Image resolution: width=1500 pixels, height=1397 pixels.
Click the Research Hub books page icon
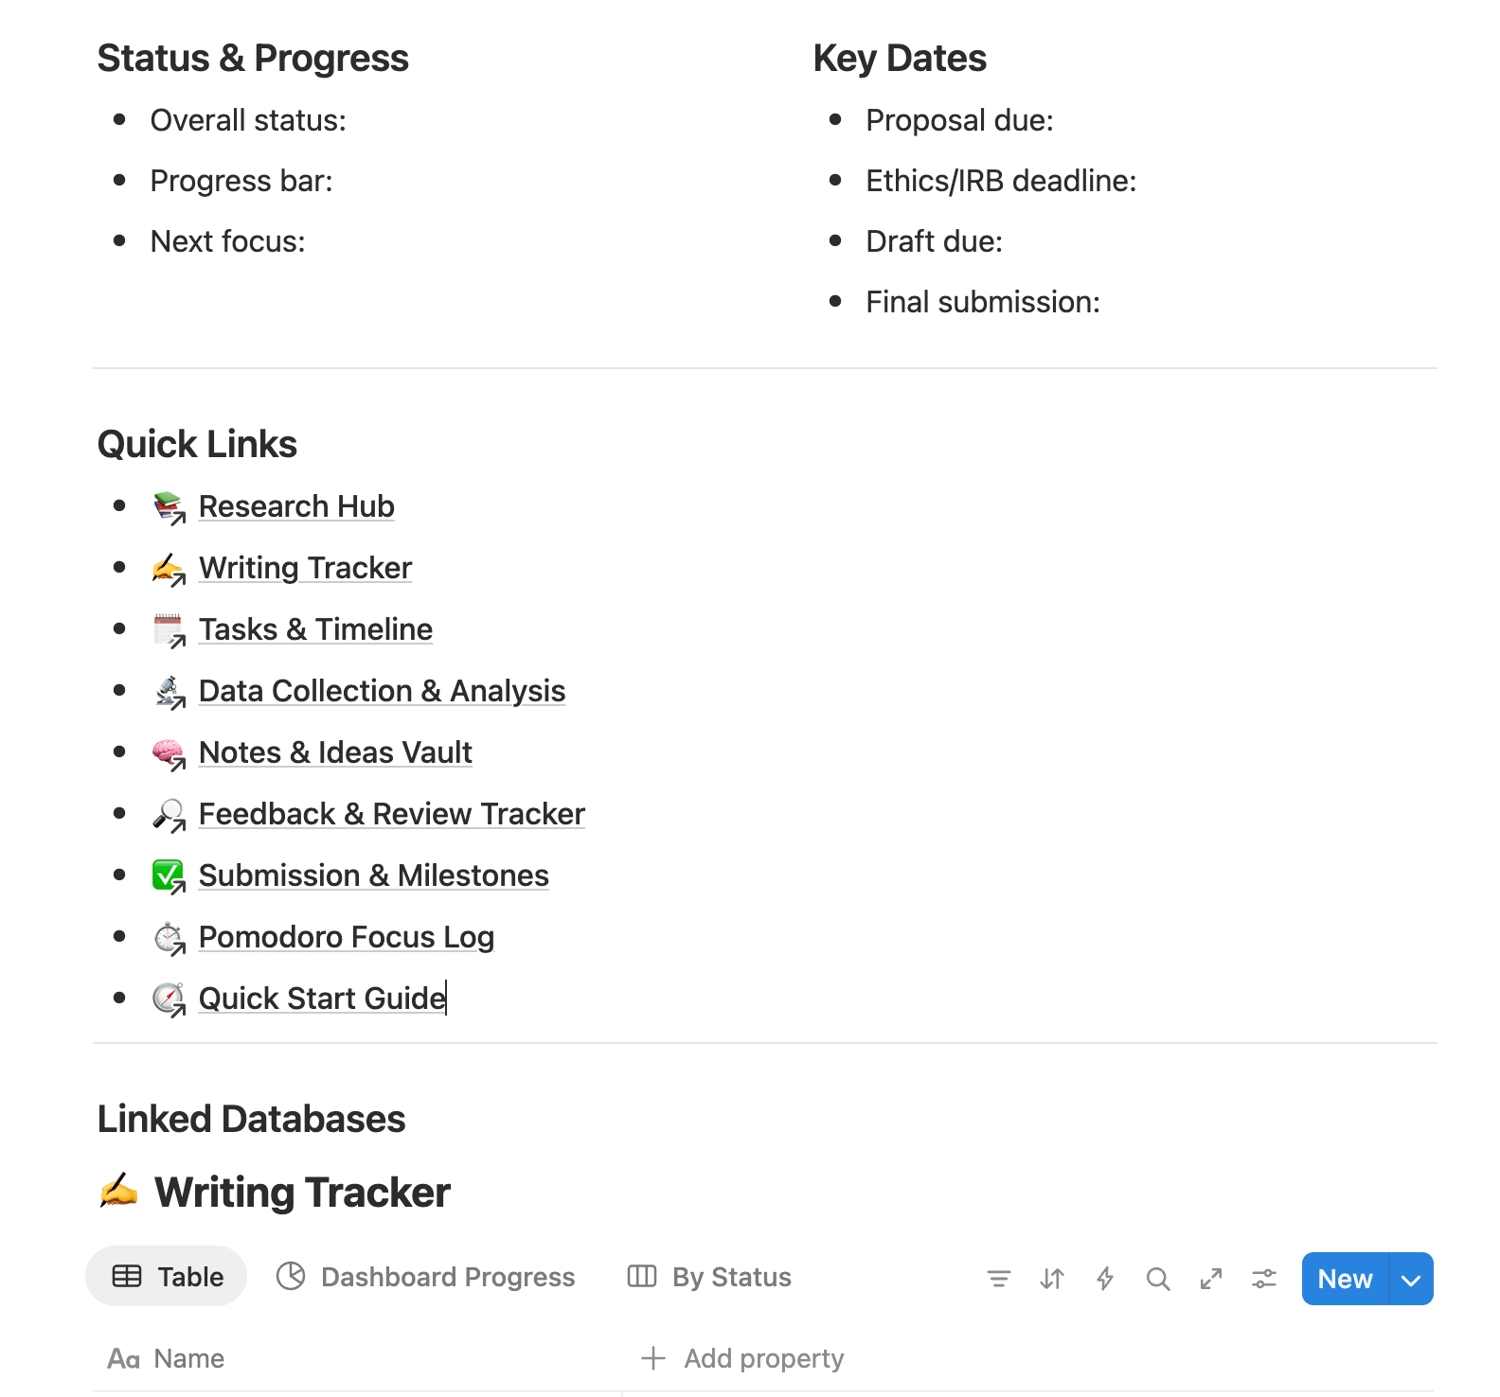pos(168,507)
